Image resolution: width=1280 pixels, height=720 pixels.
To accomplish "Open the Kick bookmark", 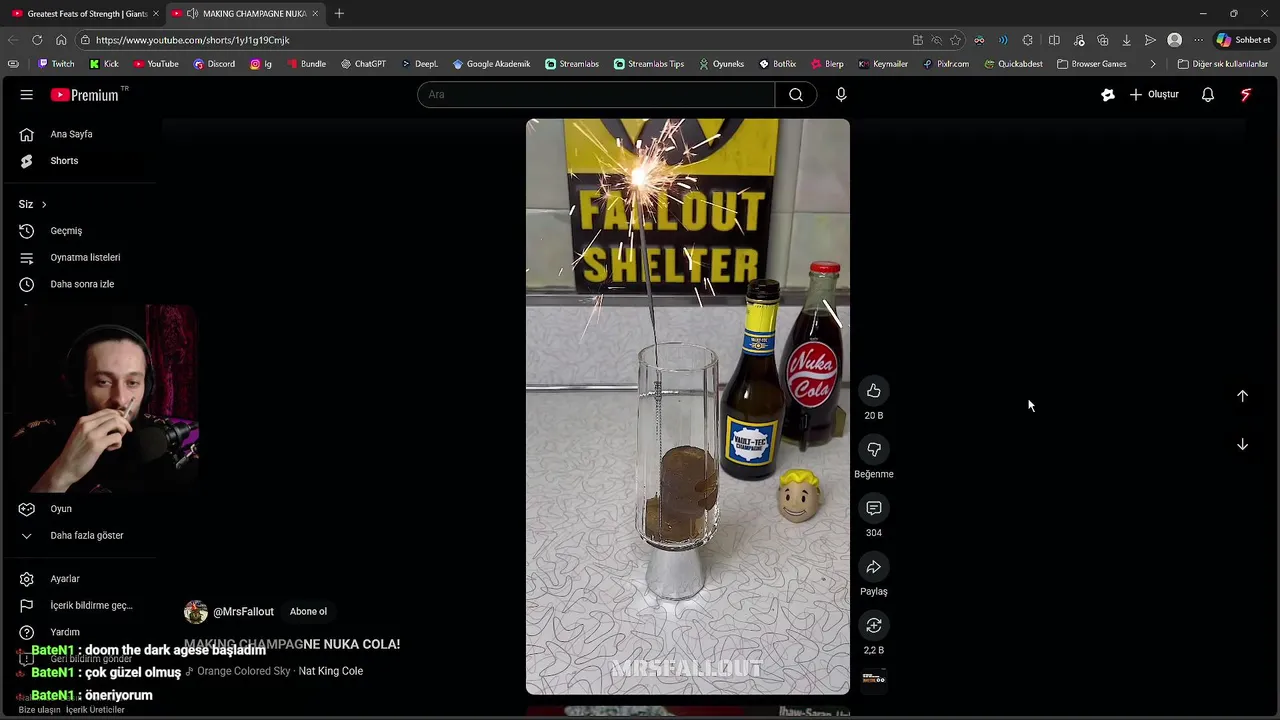I will [104, 64].
